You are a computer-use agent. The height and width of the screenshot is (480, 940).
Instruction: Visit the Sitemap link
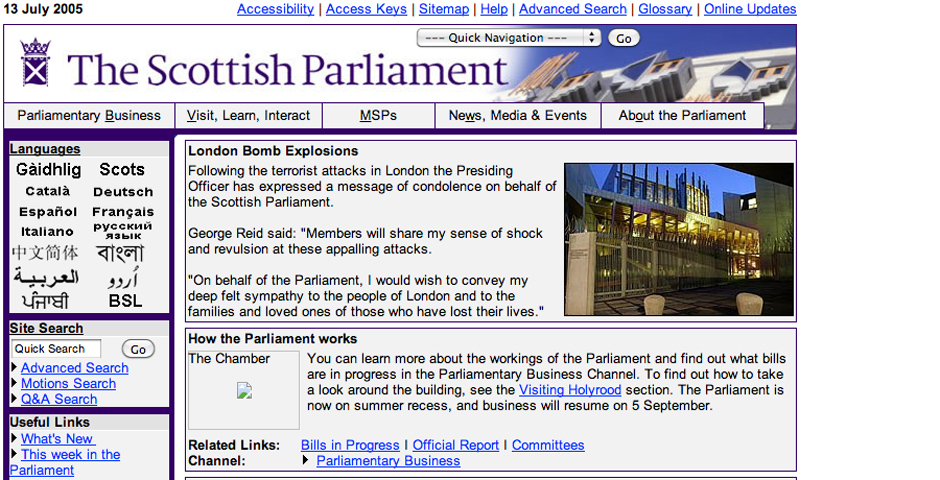[444, 9]
